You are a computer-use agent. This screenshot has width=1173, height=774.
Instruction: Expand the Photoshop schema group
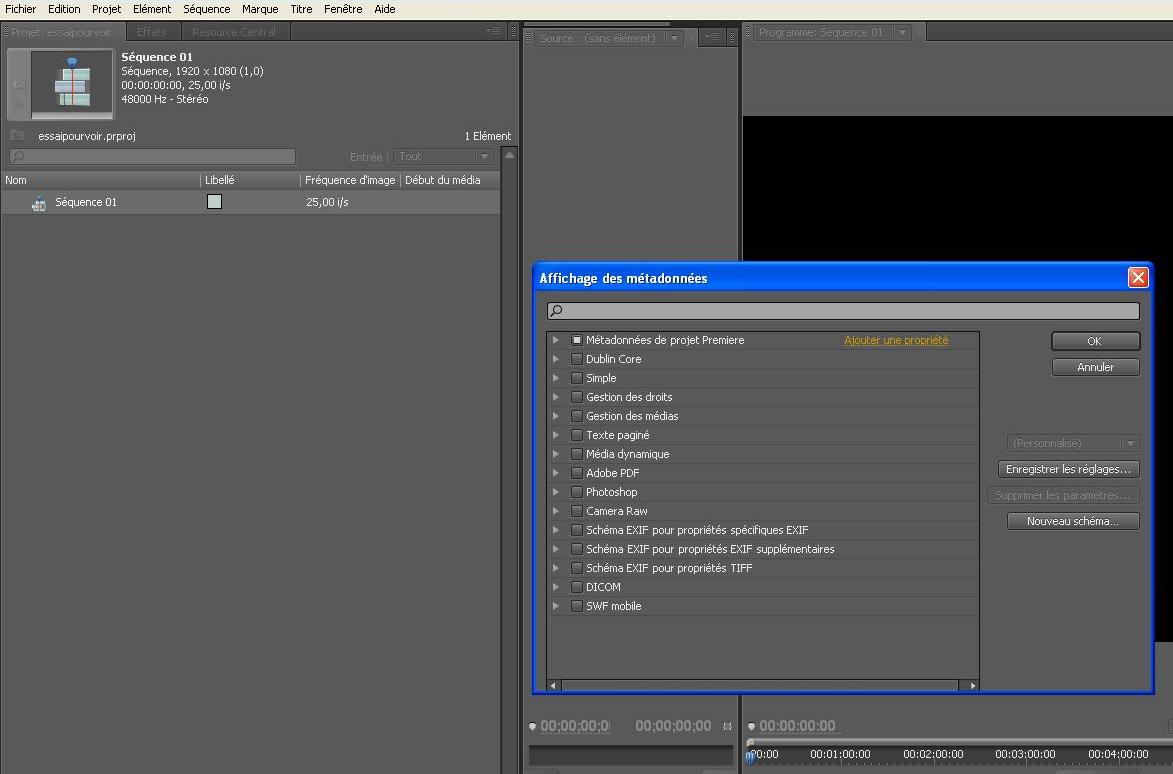pyautogui.click(x=556, y=492)
